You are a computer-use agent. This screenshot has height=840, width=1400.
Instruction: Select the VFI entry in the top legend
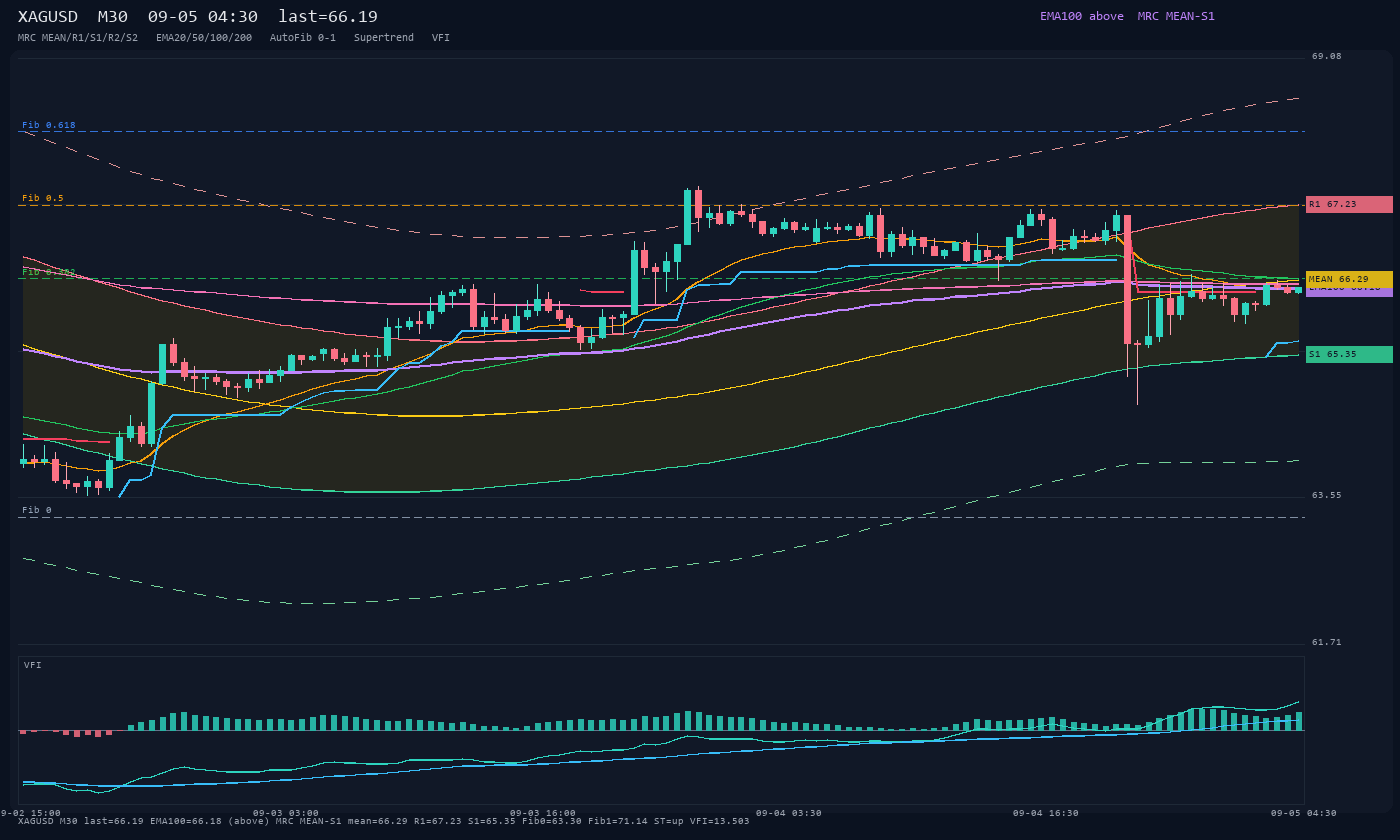pos(441,38)
